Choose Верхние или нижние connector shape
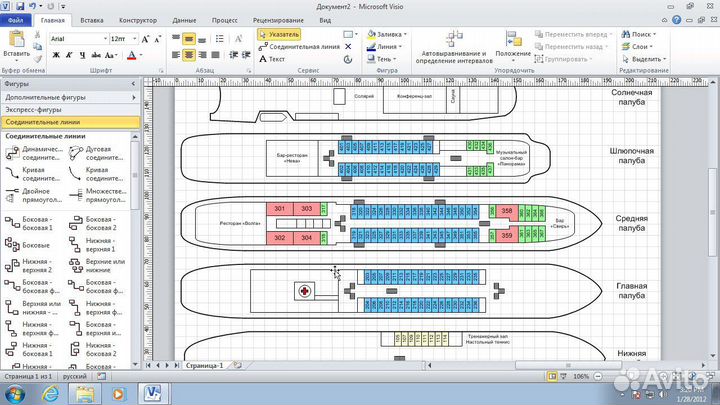This screenshot has height=405, width=720. point(96,265)
